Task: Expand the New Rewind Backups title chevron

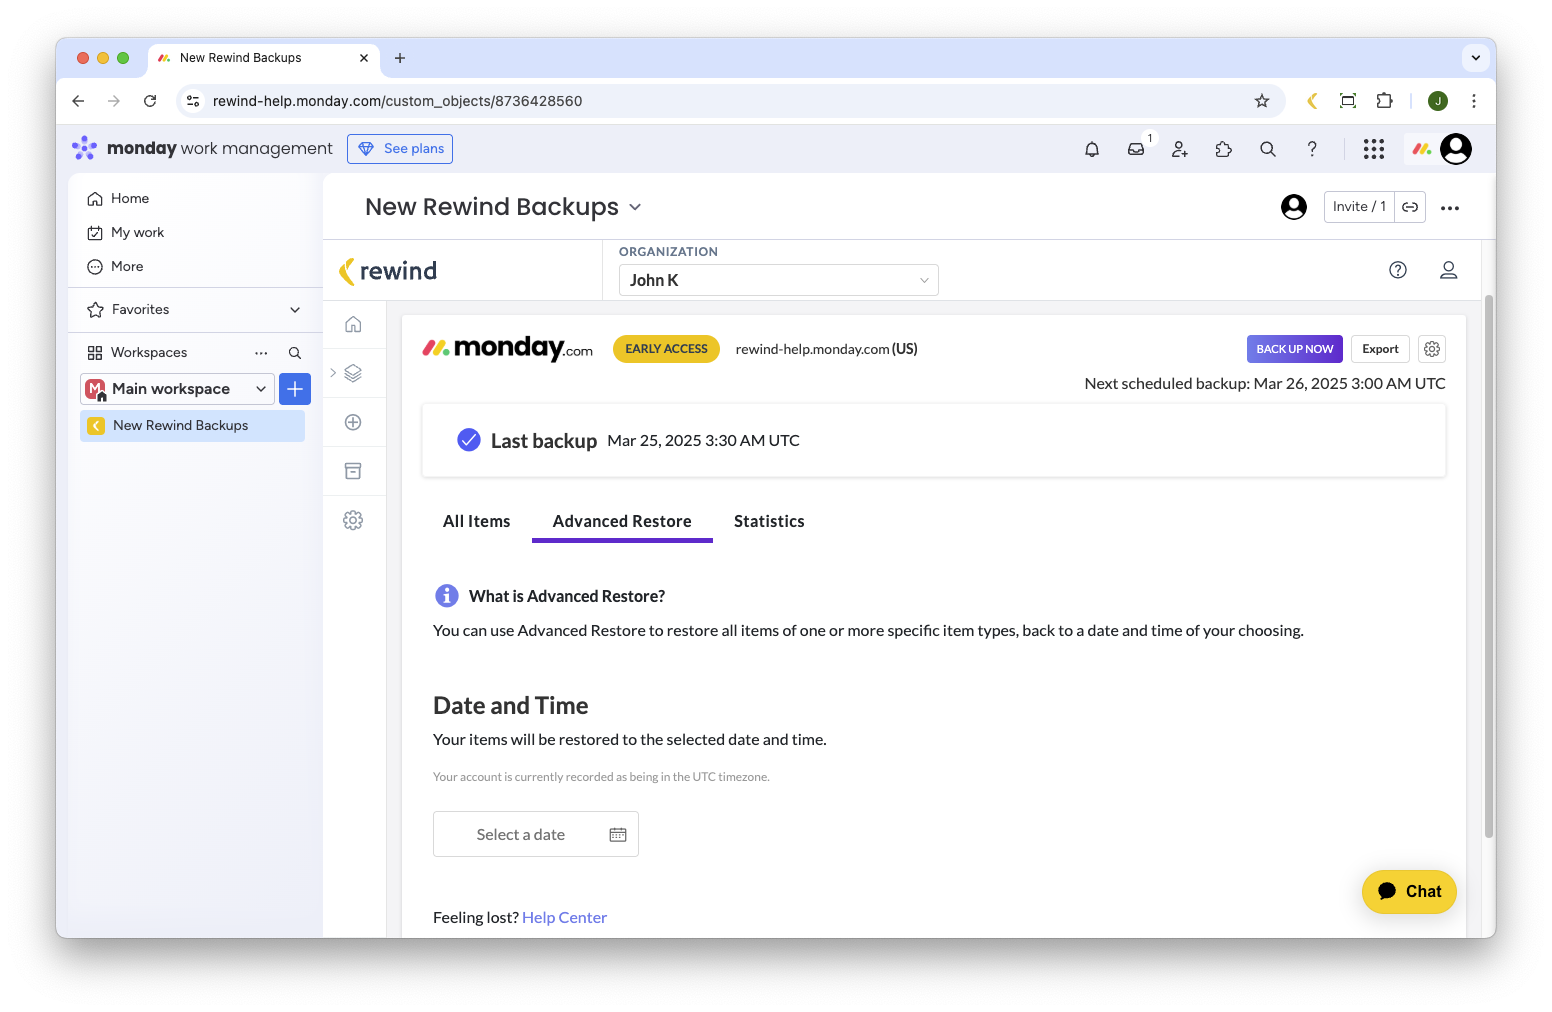Action: (x=635, y=207)
